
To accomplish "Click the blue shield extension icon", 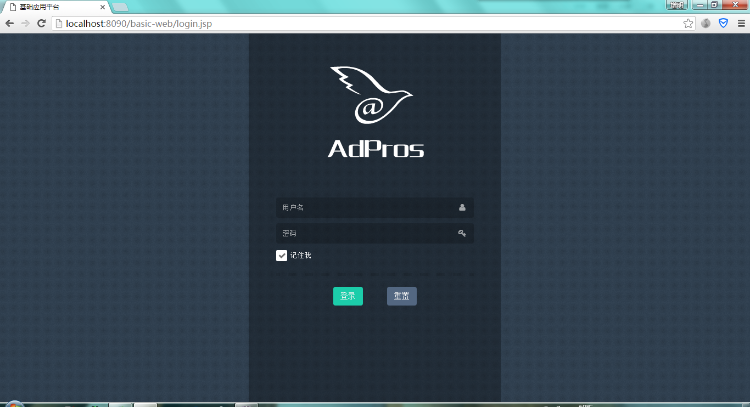I will 723,23.
